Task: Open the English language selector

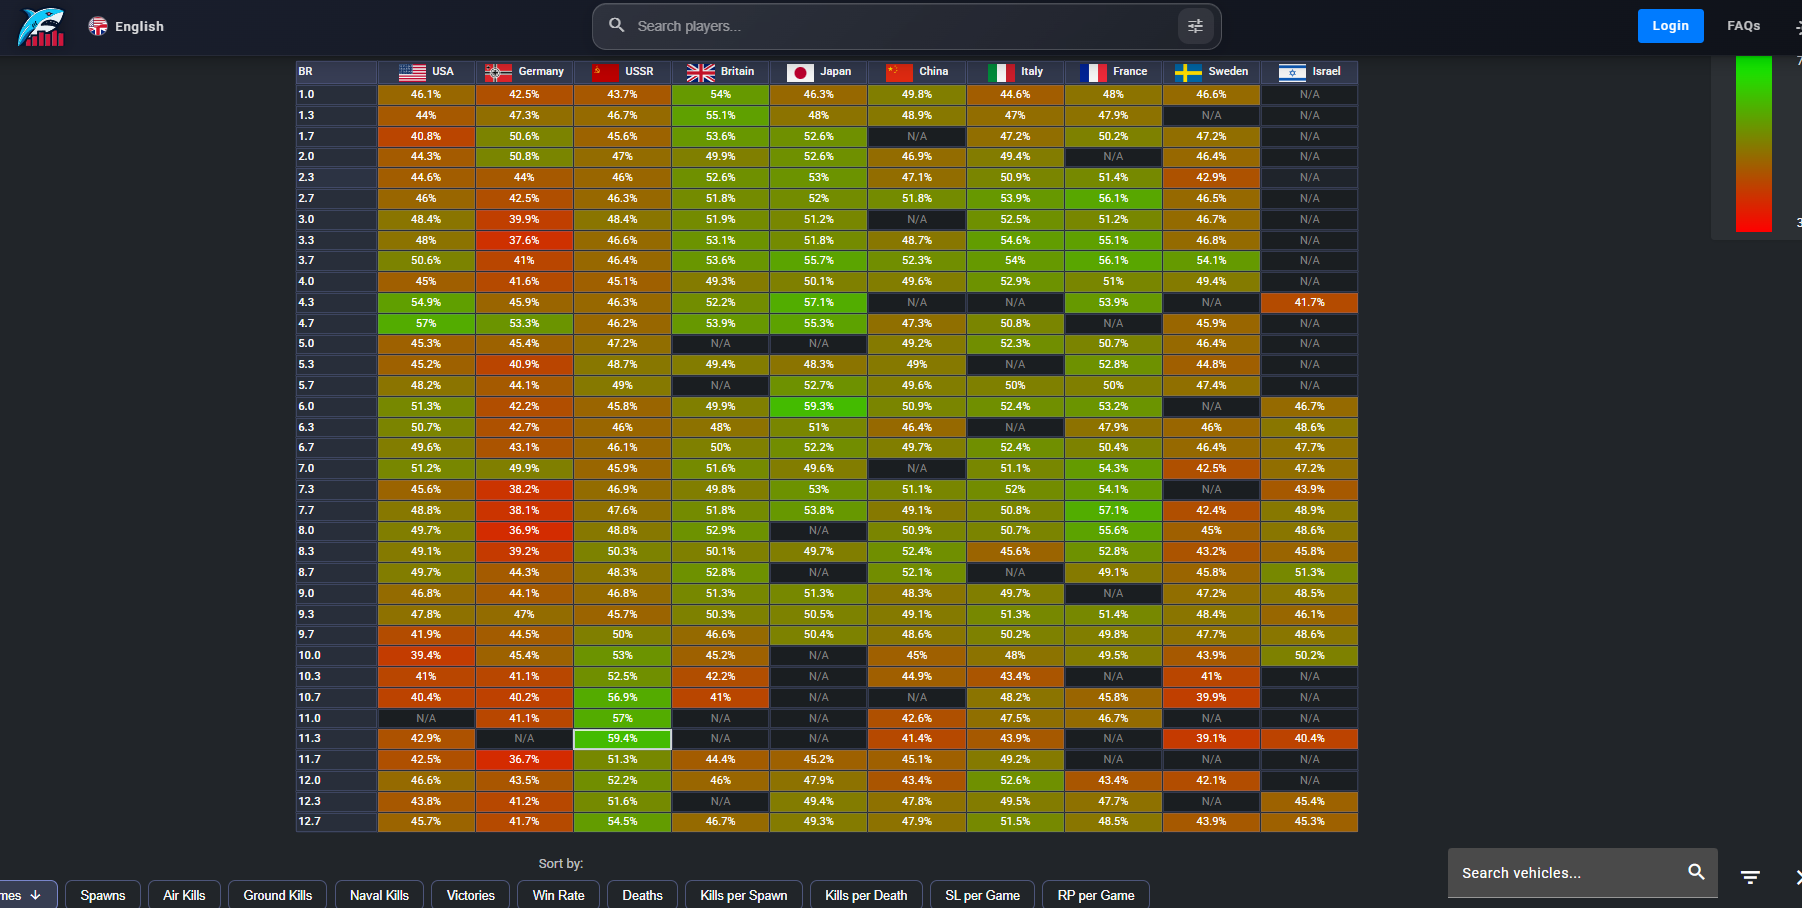Action: pyautogui.click(x=126, y=27)
